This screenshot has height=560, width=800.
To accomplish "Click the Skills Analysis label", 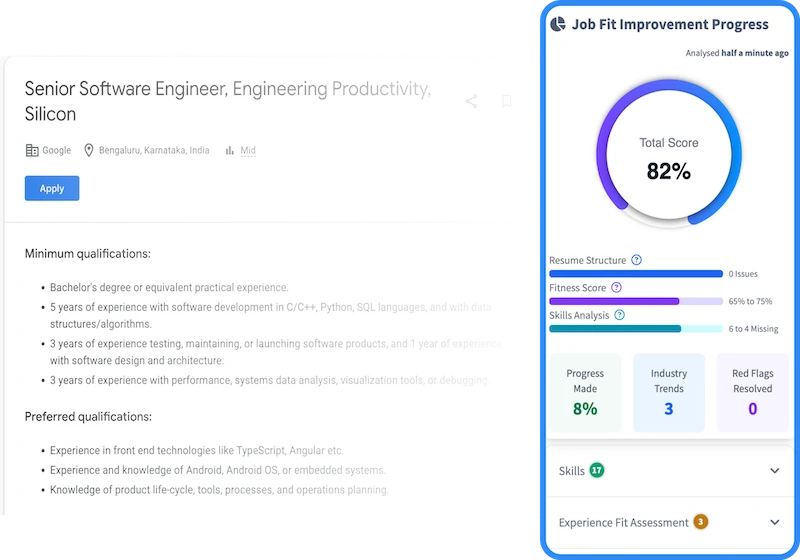I will [579, 315].
